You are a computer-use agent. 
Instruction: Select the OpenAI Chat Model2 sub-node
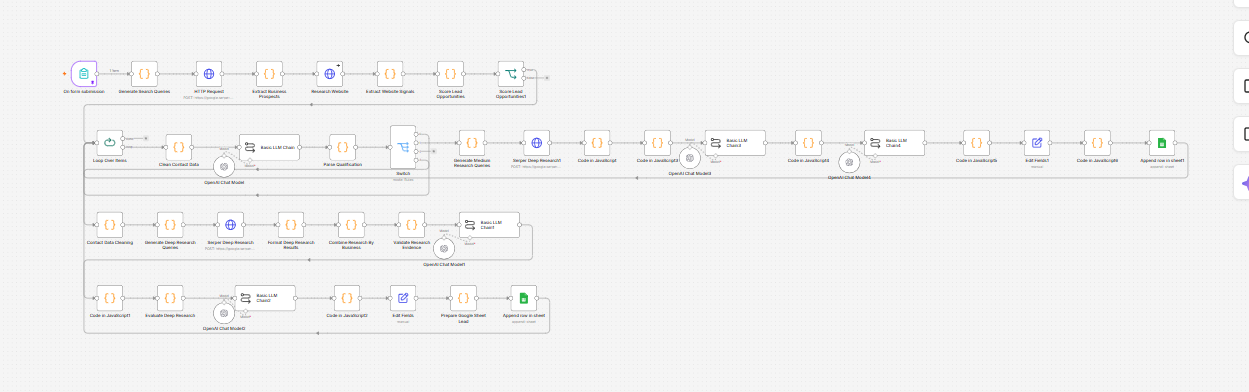pyautogui.click(x=224, y=314)
